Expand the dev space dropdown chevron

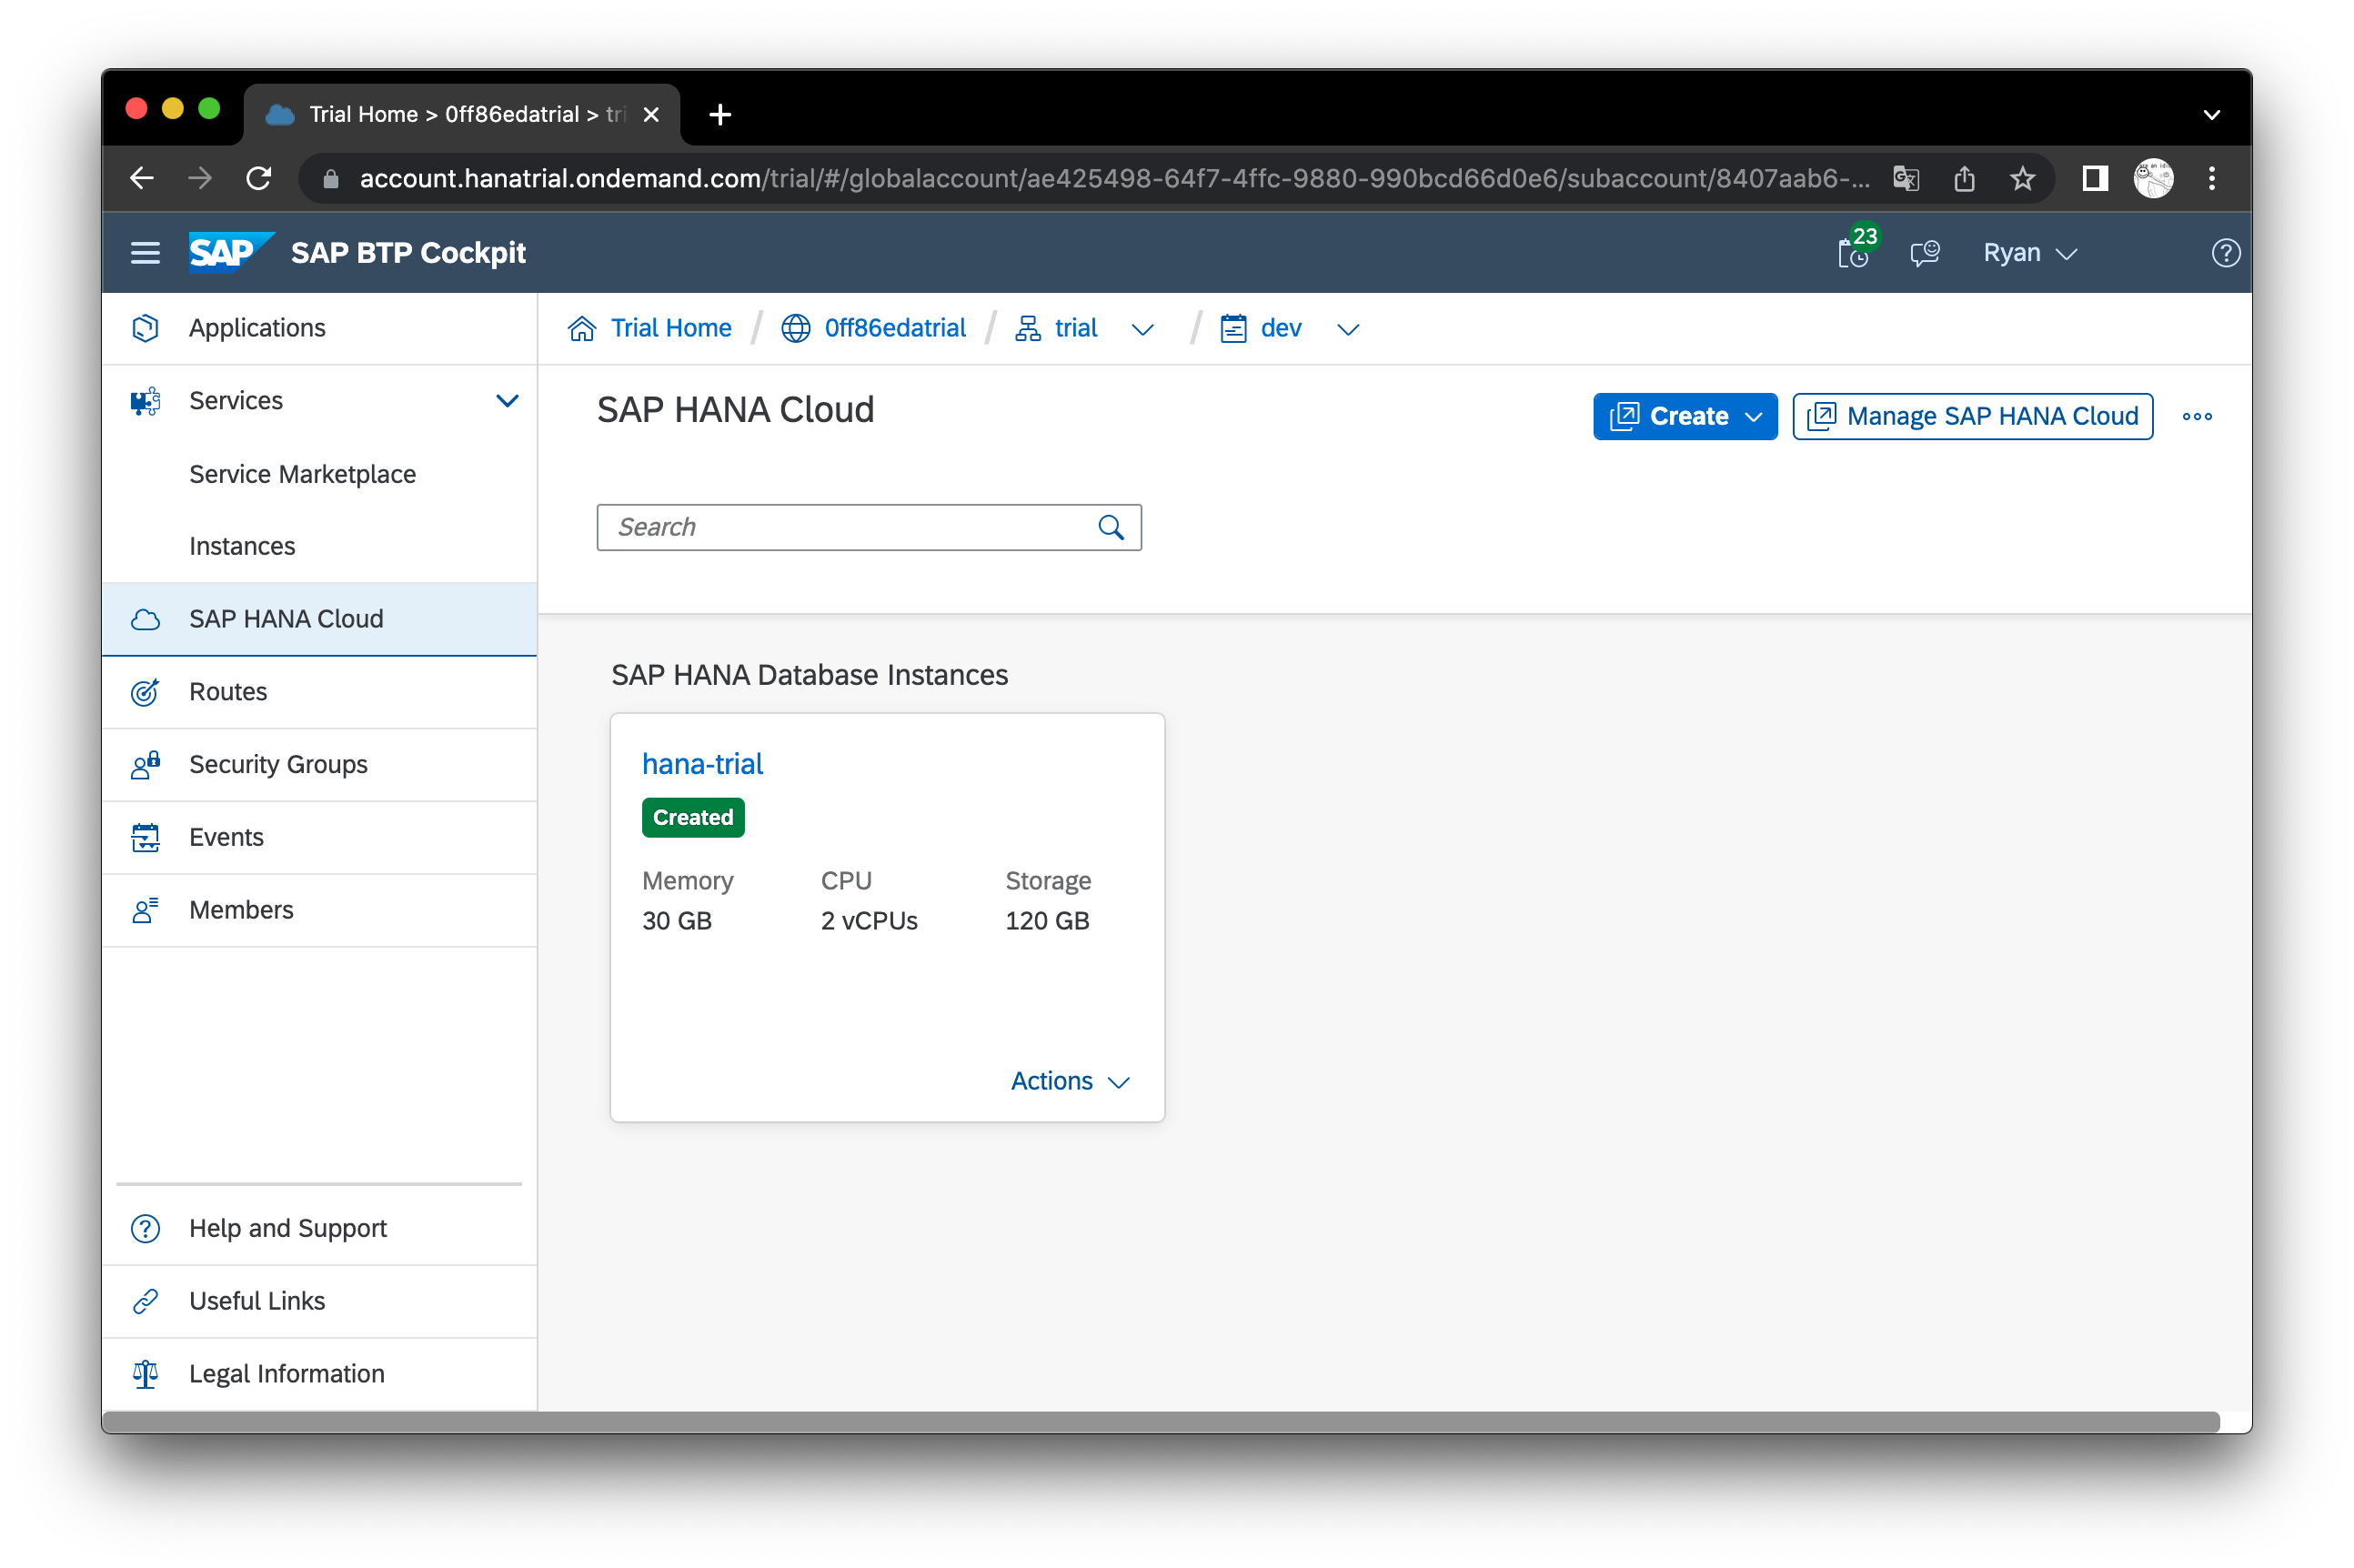pyautogui.click(x=1348, y=329)
